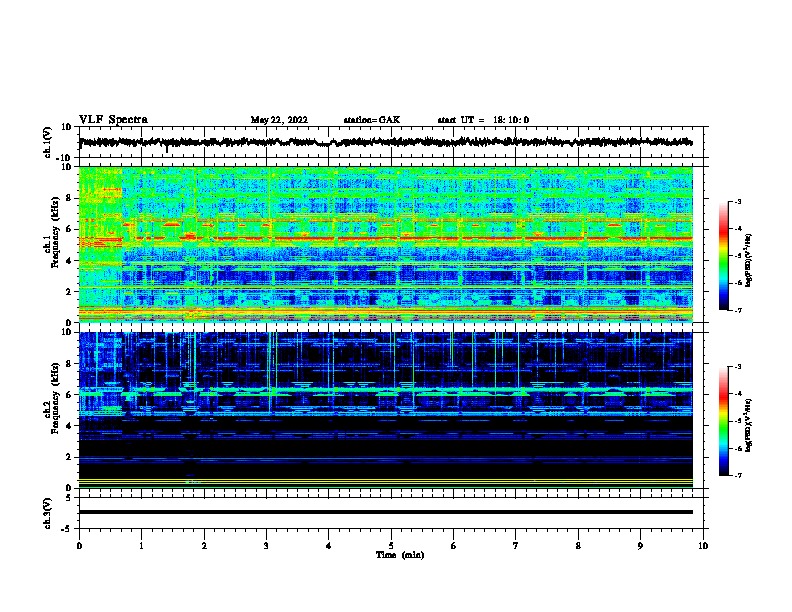Click time axis tick label "2"
The height and width of the screenshot is (612, 792).
pos(204,546)
